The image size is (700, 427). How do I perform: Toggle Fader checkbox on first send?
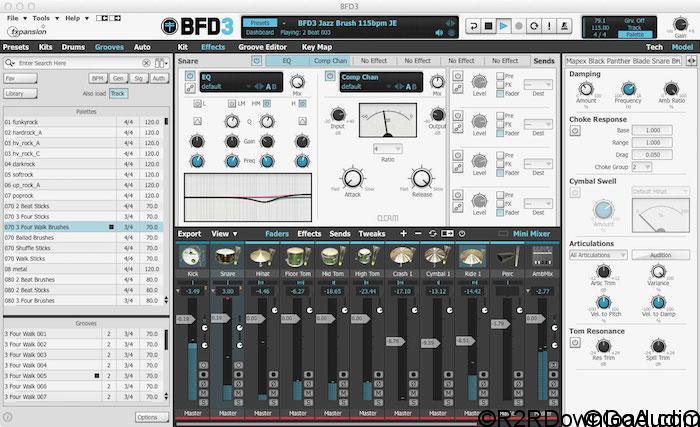pos(500,93)
